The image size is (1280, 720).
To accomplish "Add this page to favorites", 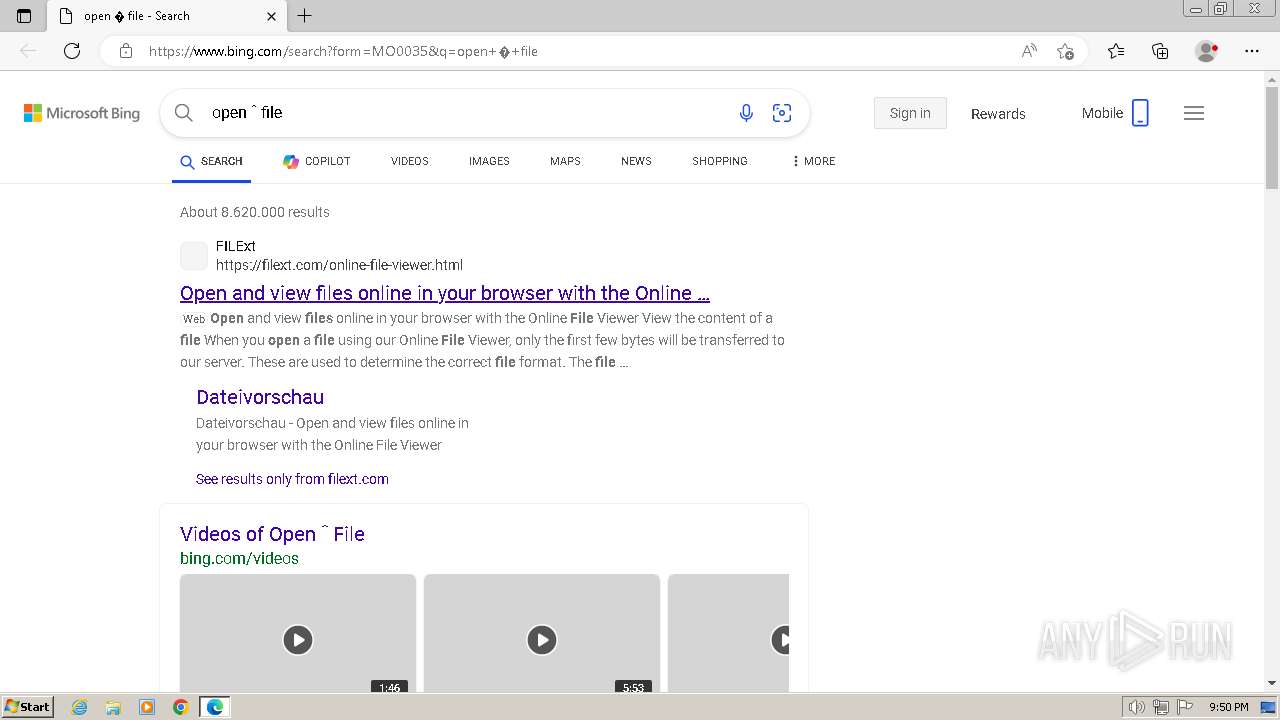I will [x=1065, y=51].
